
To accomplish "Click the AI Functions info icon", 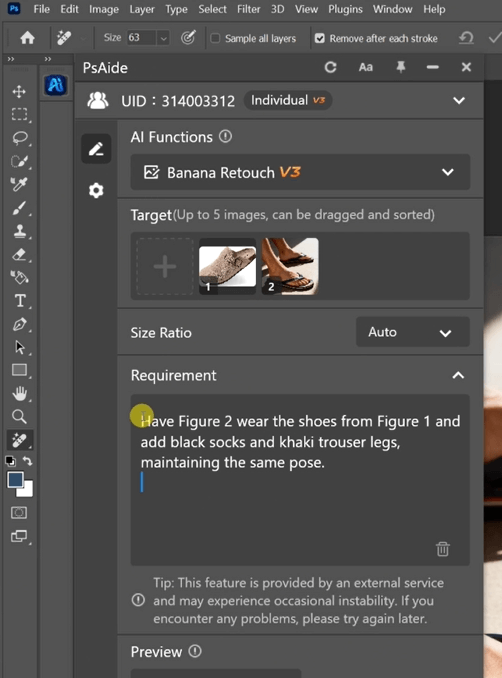I will pos(225,137).
